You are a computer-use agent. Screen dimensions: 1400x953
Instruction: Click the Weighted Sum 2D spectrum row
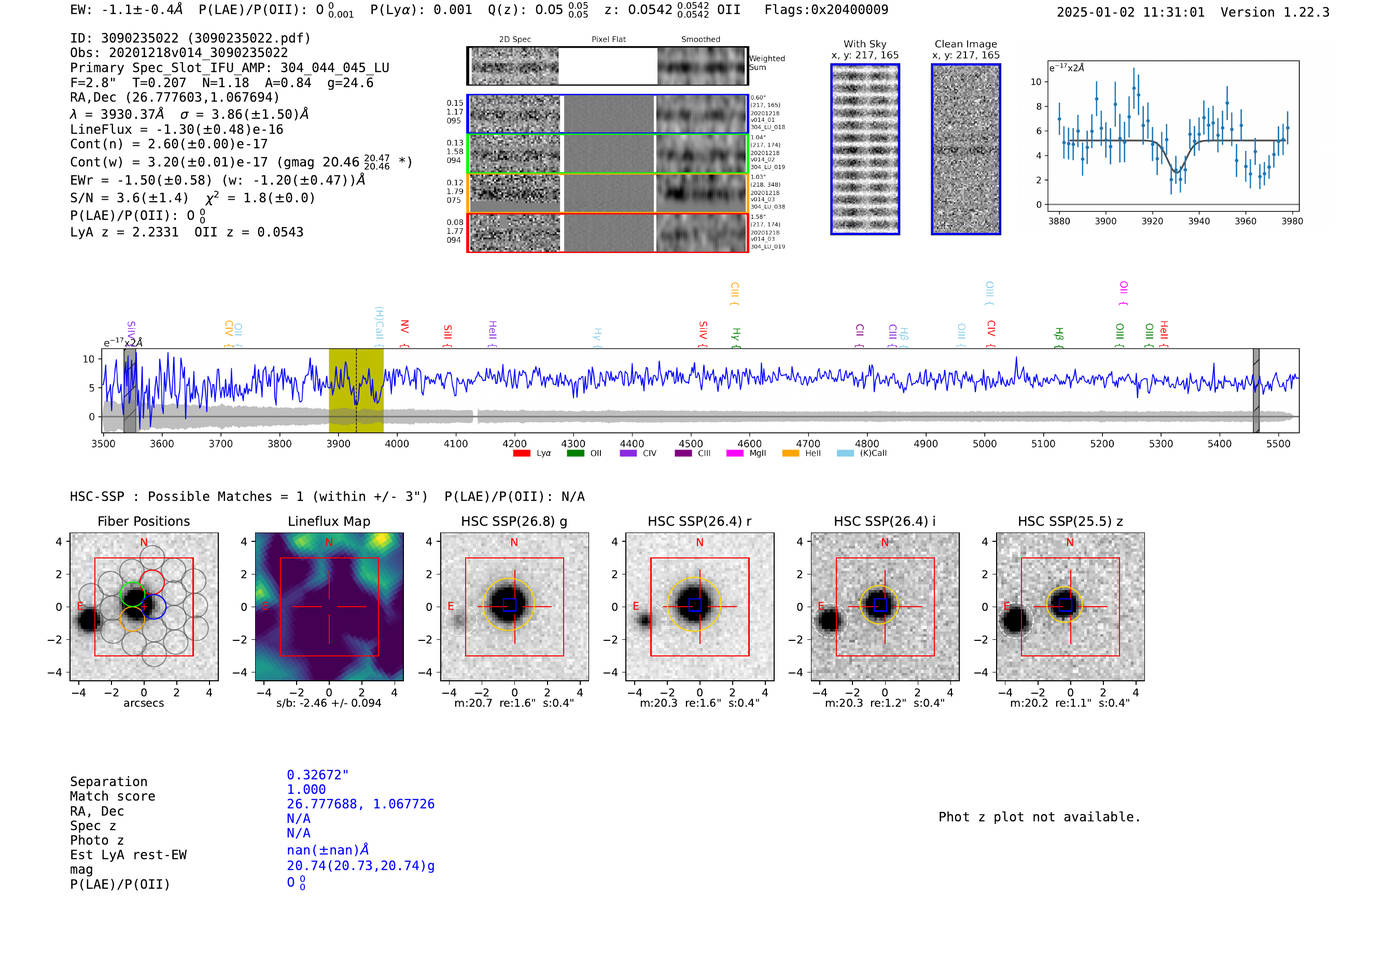point(608,66)
